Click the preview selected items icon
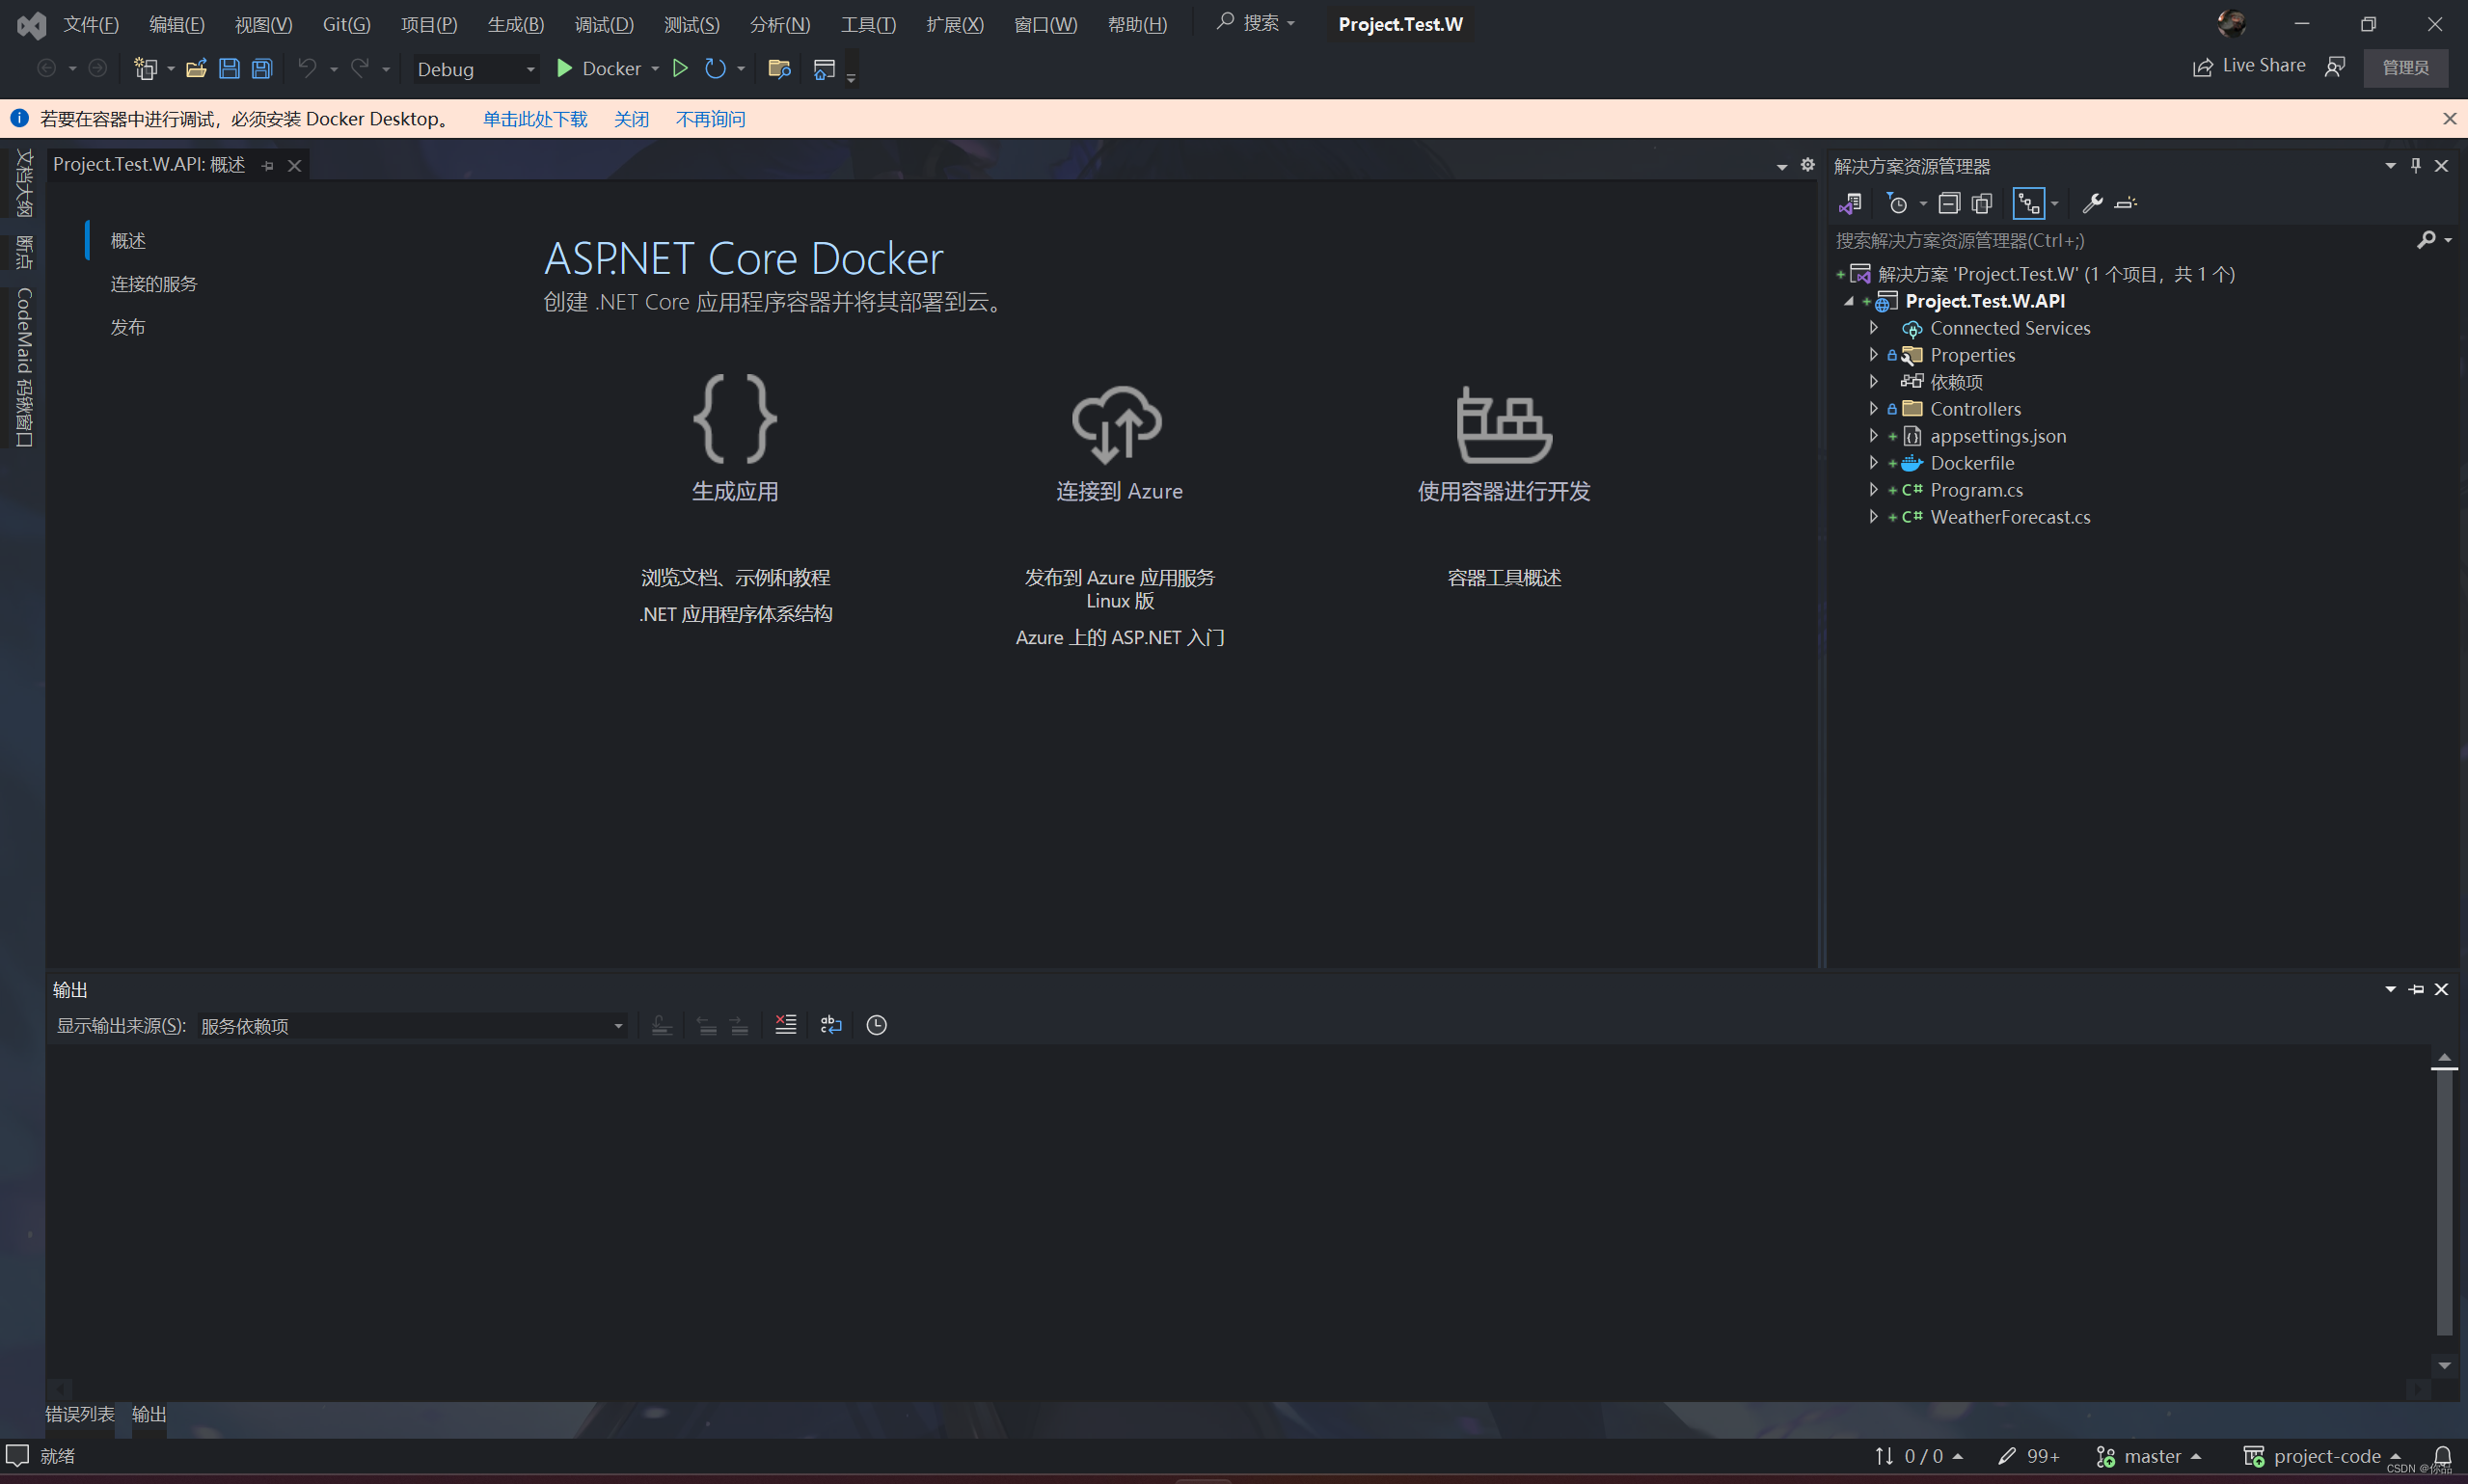Image resolution: width=2468 pixels, height=1484 pixels. point(2126,204)
